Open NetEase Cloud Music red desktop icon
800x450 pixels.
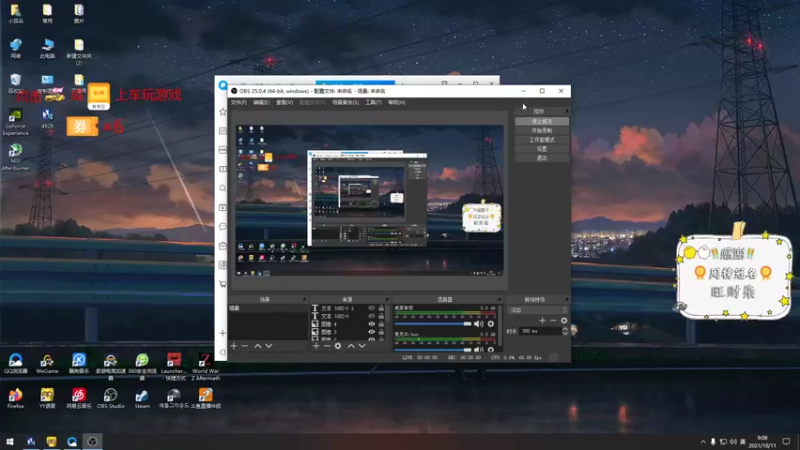pos(79,398)
